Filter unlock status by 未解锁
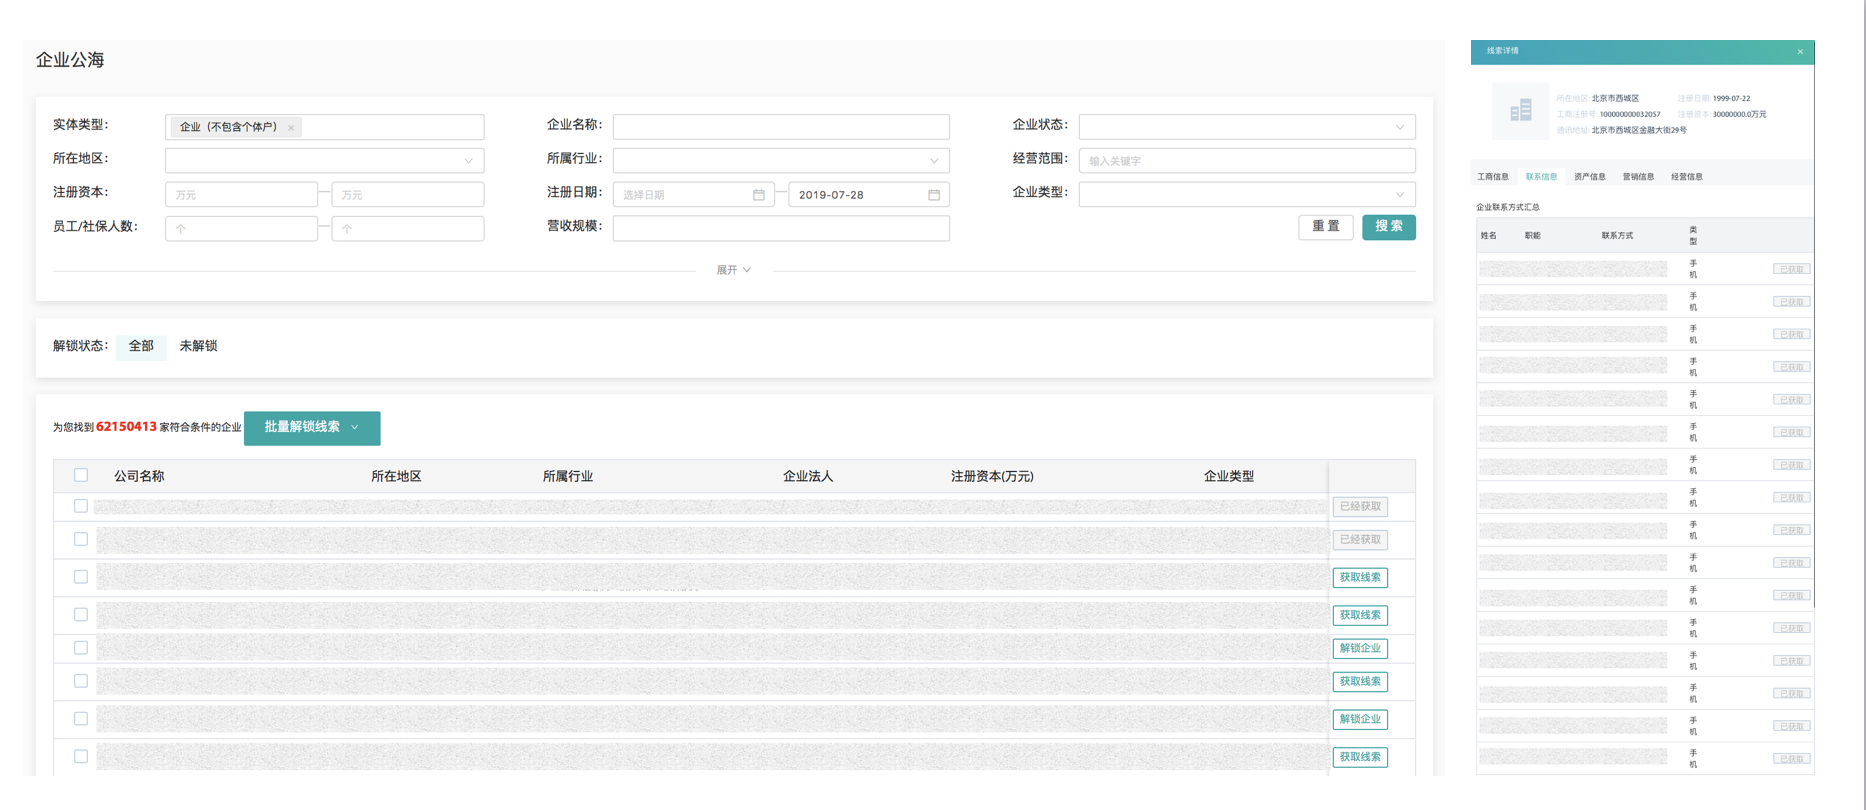Screen dimensions: 1866x810 click(x=198, y=346)
